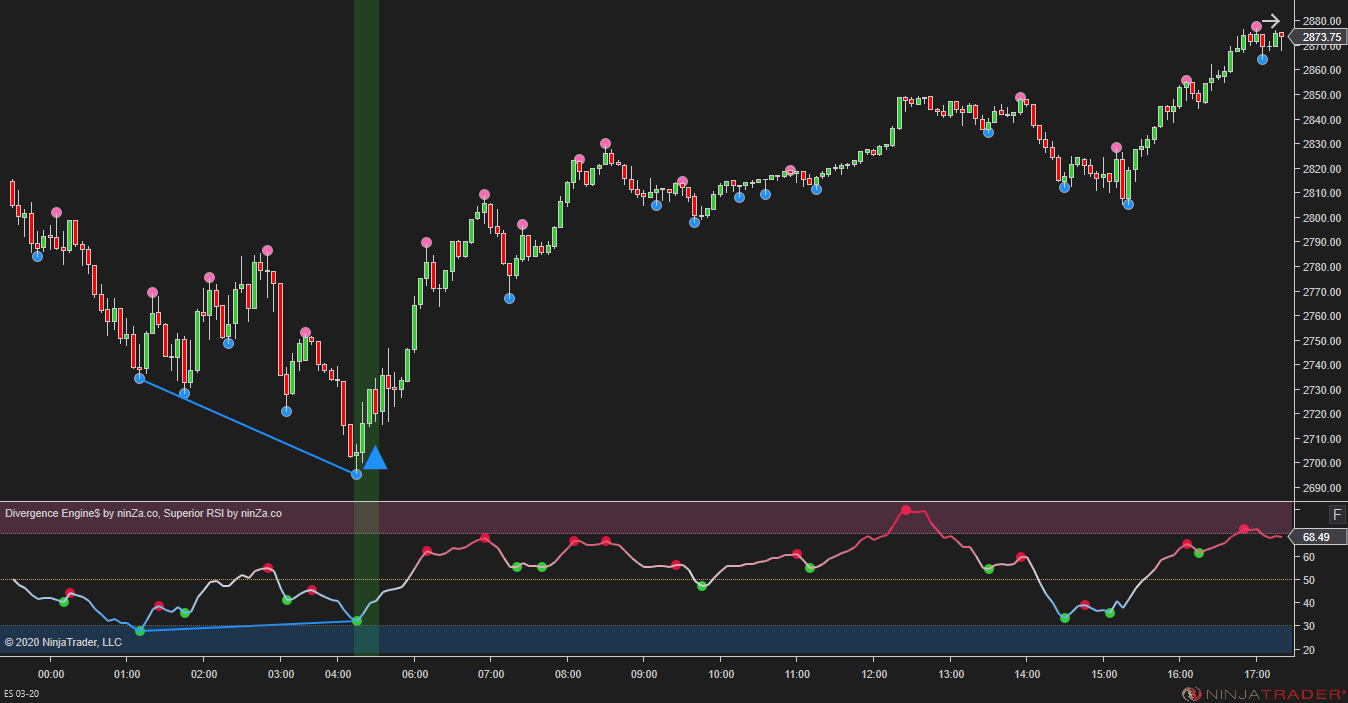1348x703 pixels.
Task: Click the Superior RSI by ninZa.co label
Action: click(224, 512)
